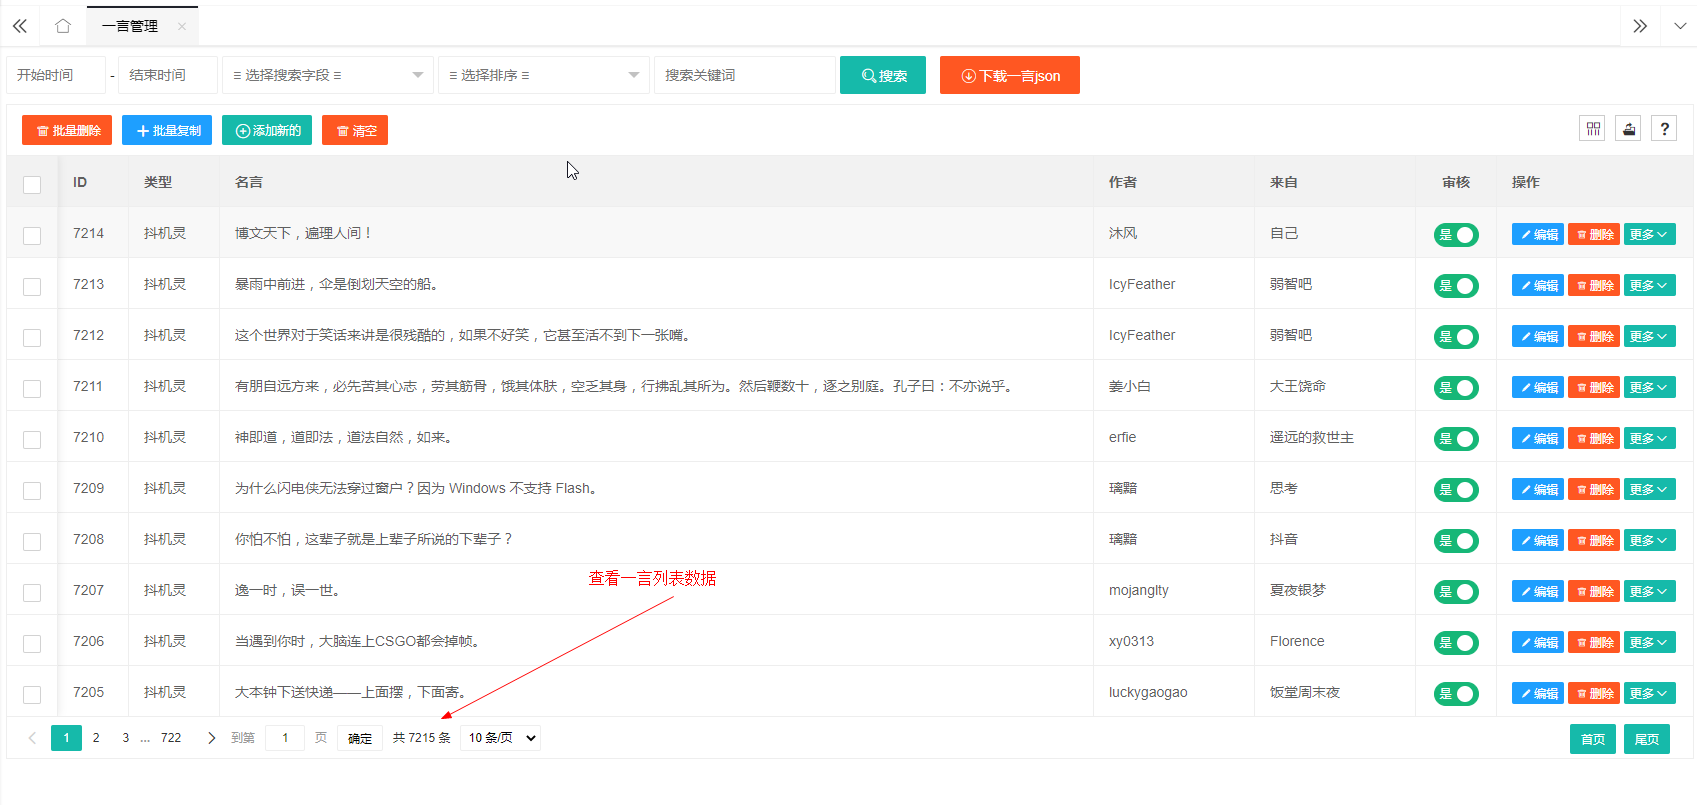Expand 更多 menu for row 7208

point(1650,540)
